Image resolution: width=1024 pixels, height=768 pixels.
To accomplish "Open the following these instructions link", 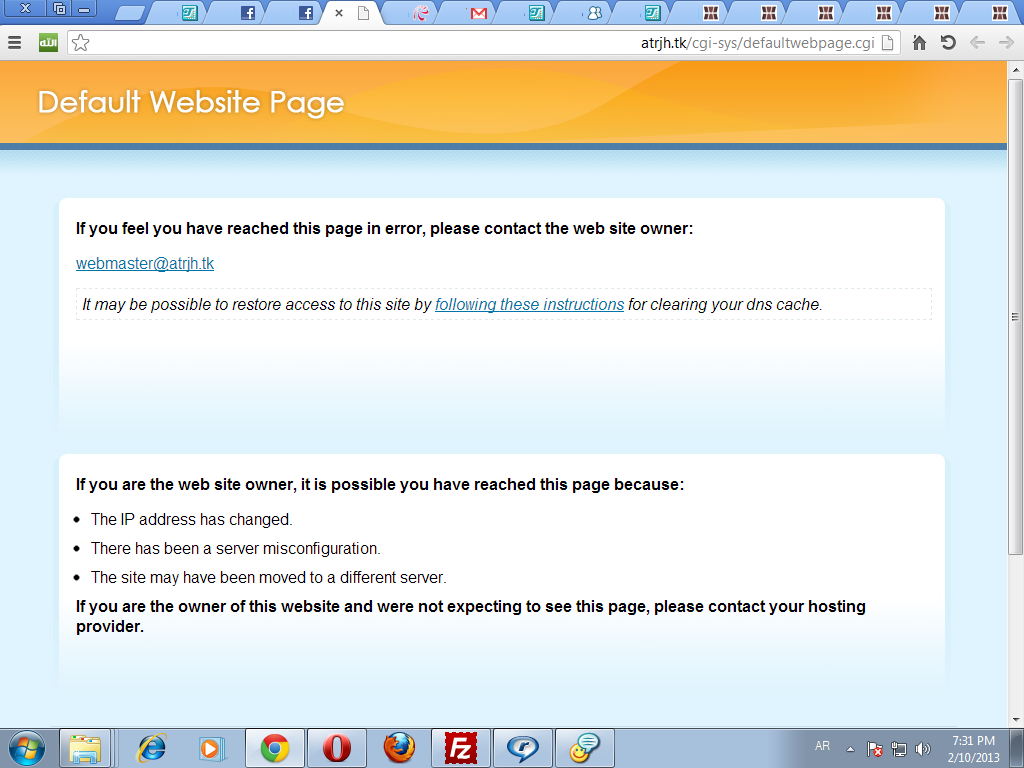I will [530, 304].
